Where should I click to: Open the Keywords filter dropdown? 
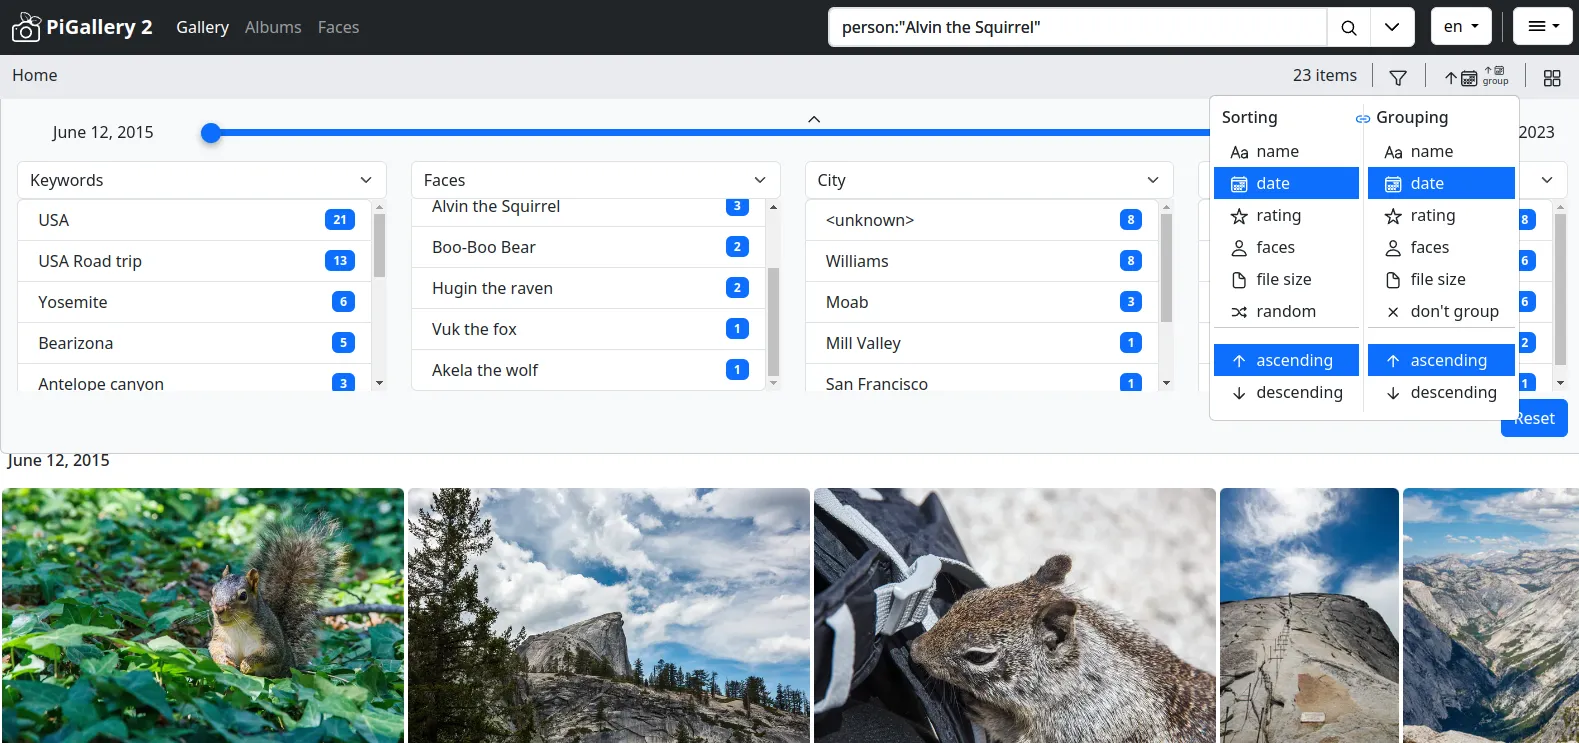[x=201, y=180]
